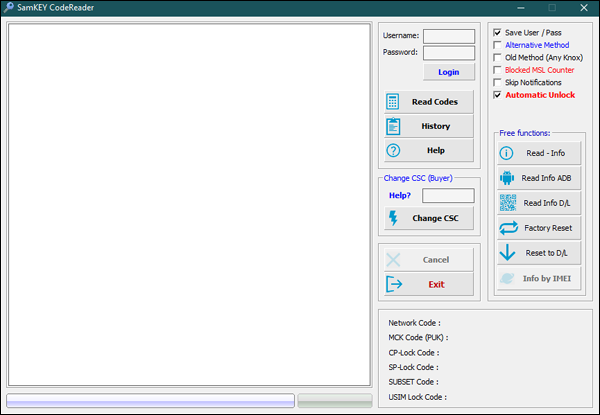Click the calculator icon on Read Codes
Image resolution: width=600 pixels, height=415 pixels.
click(393, 102)
